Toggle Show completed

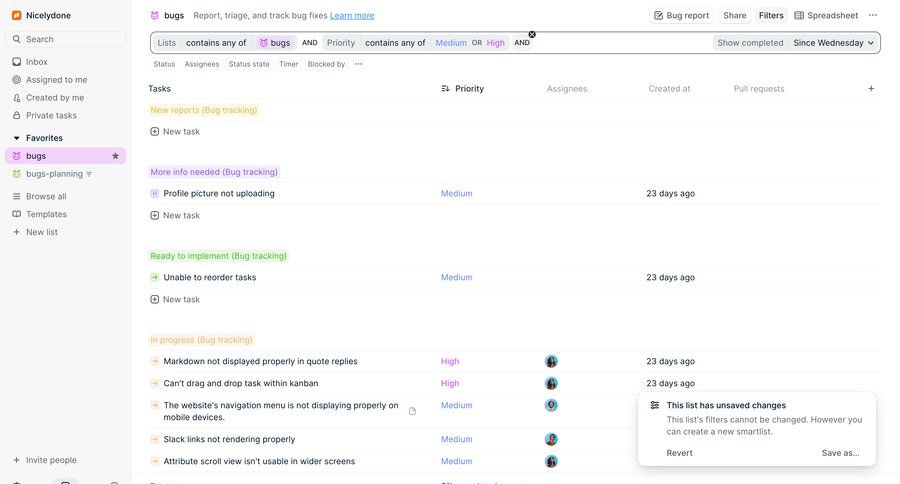(x=750, y=42)
